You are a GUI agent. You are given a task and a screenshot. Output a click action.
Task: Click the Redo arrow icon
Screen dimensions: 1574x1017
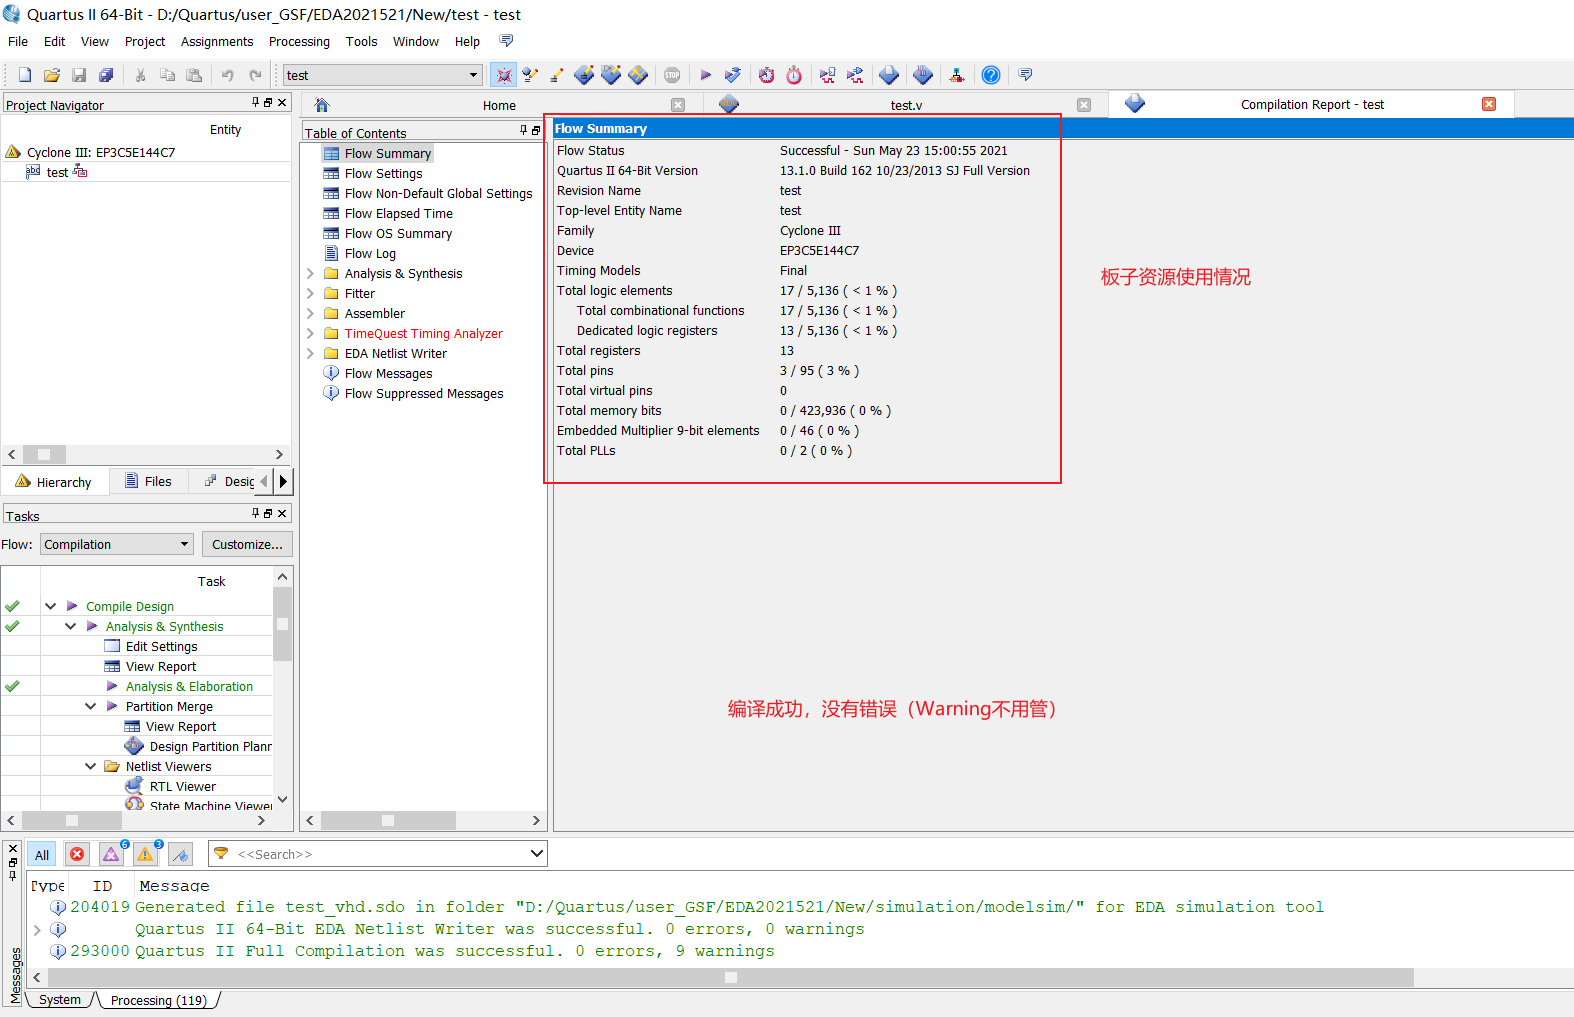[x=255, y=75]
